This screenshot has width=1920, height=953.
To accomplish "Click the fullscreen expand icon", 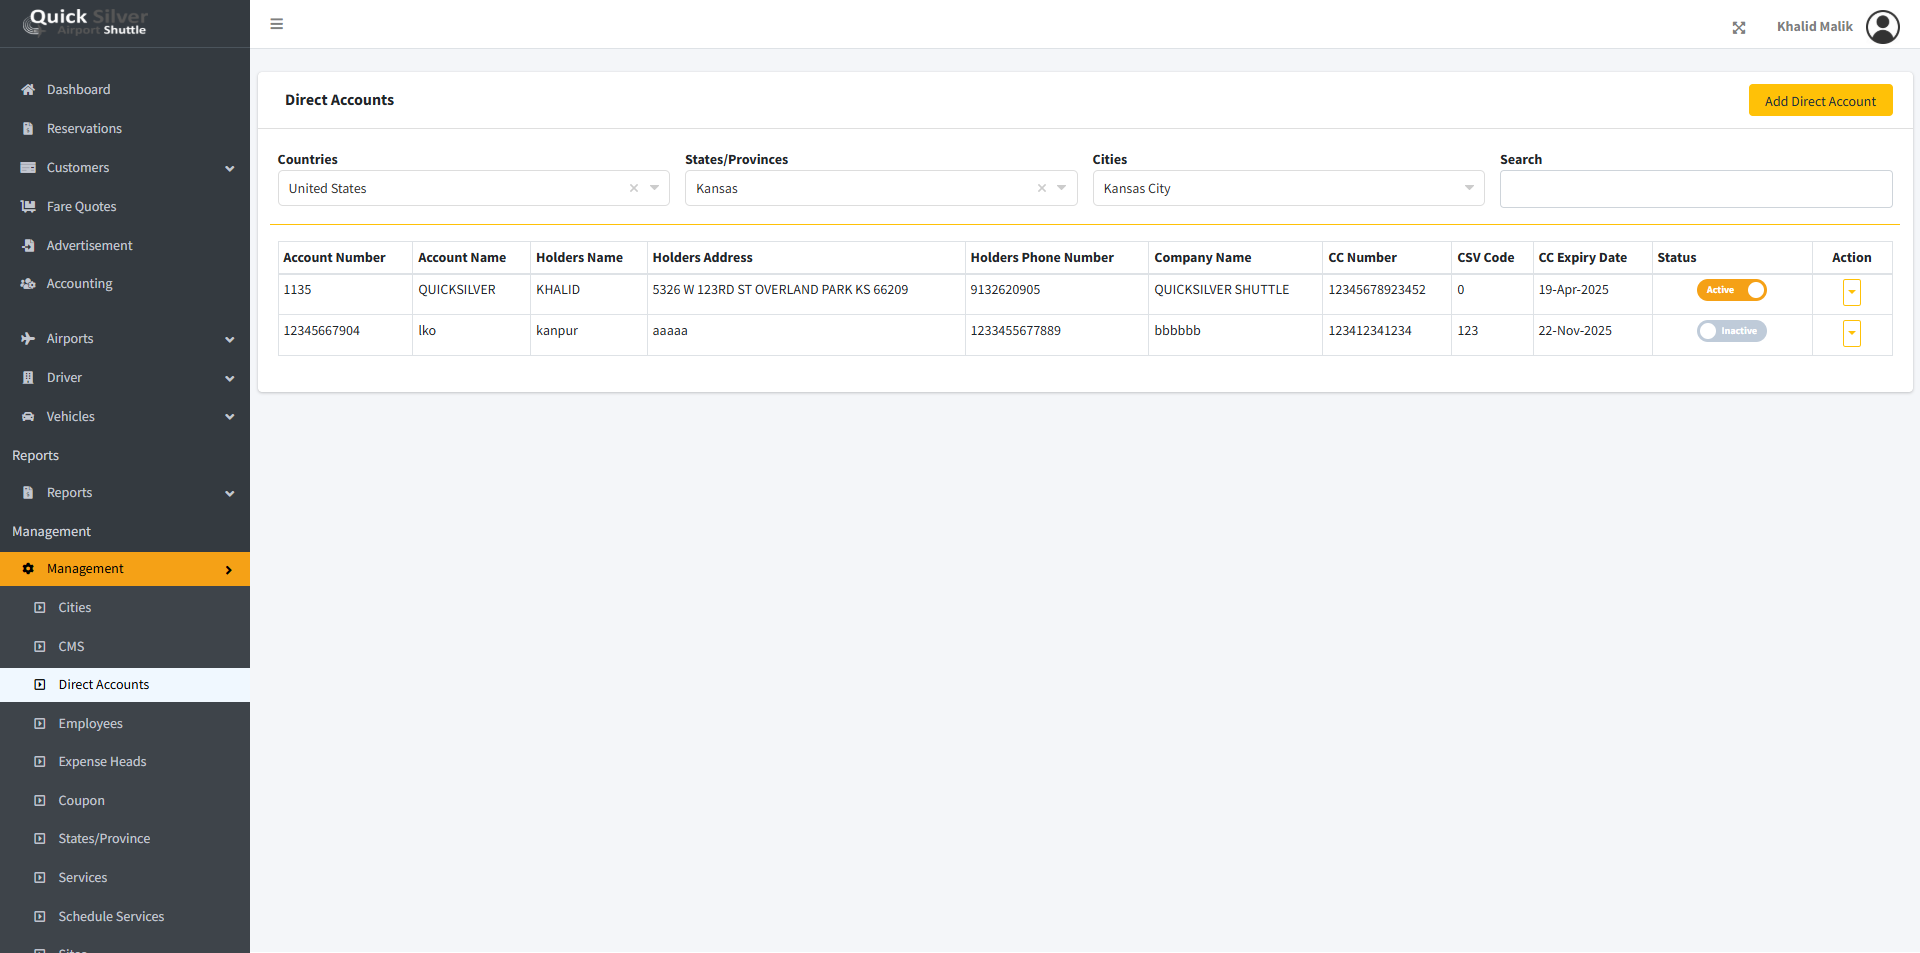I will pos(1739,28).
